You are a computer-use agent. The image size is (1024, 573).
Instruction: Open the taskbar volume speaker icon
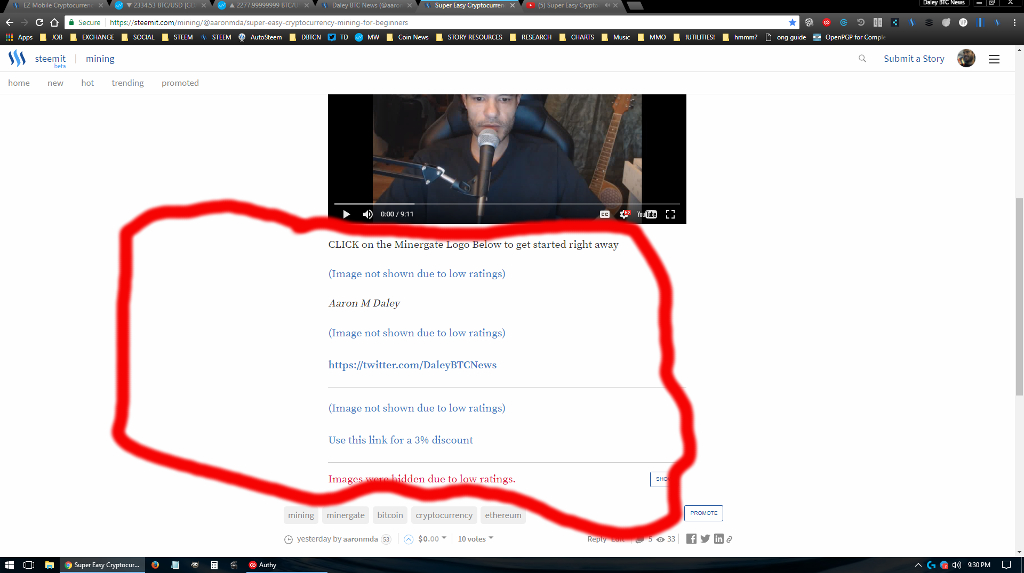click(x=956, y=565)
